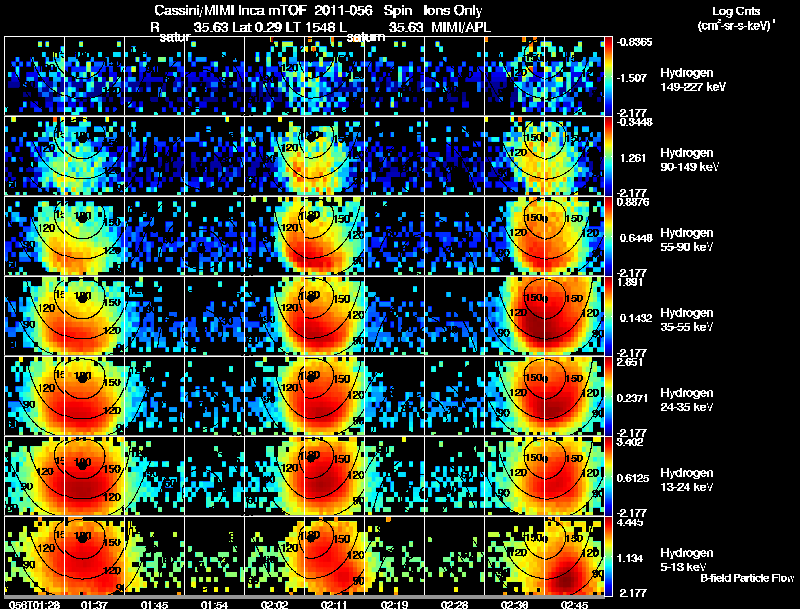Click the 'Lat 0.29' value in the header
This screenshot has width=800, height=609.
click(257, 27)
